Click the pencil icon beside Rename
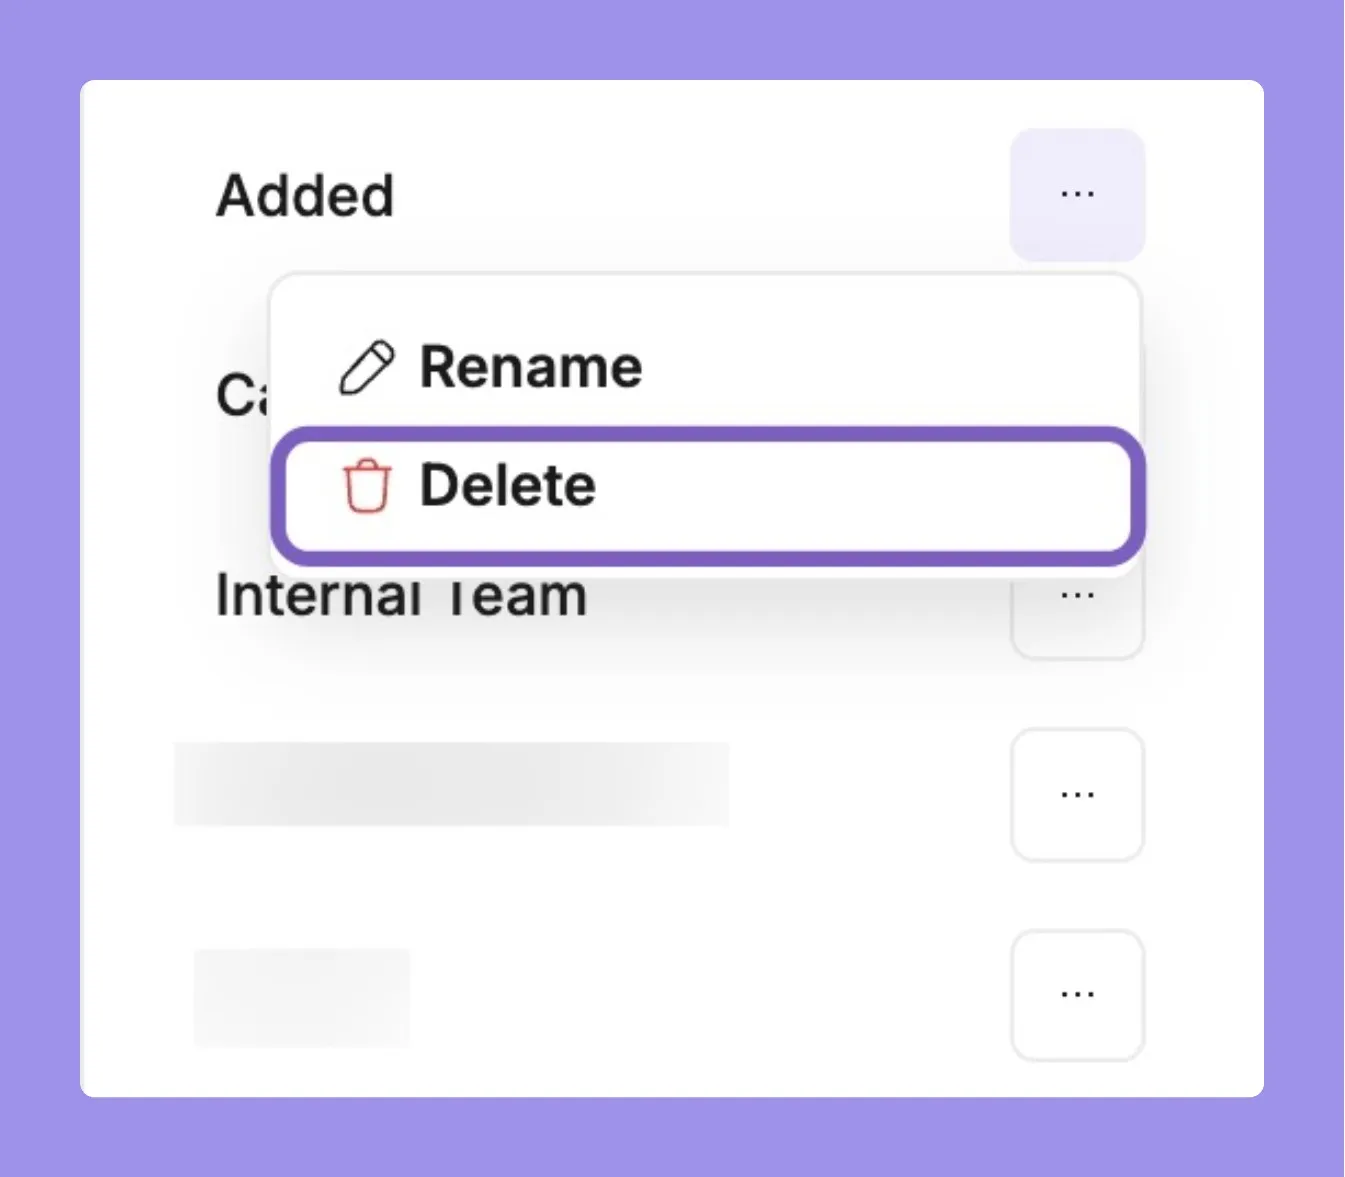Screen dimensions: 1345x1177 click(x=366, y=368)
